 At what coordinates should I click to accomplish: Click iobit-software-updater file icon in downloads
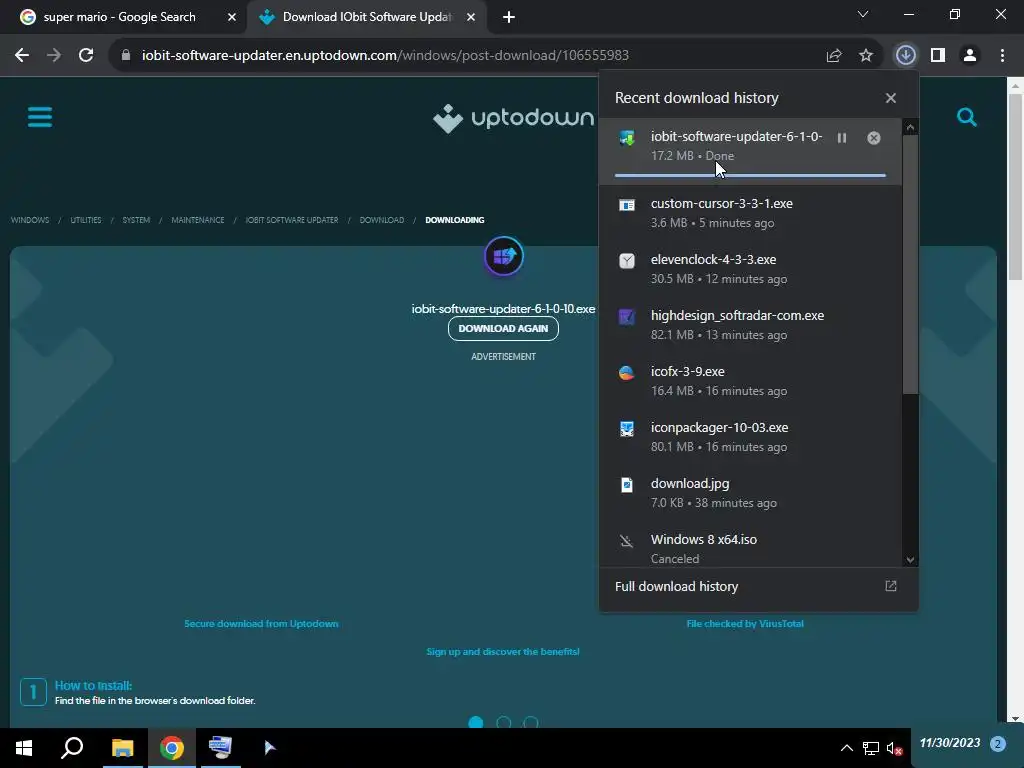point(627,138)
